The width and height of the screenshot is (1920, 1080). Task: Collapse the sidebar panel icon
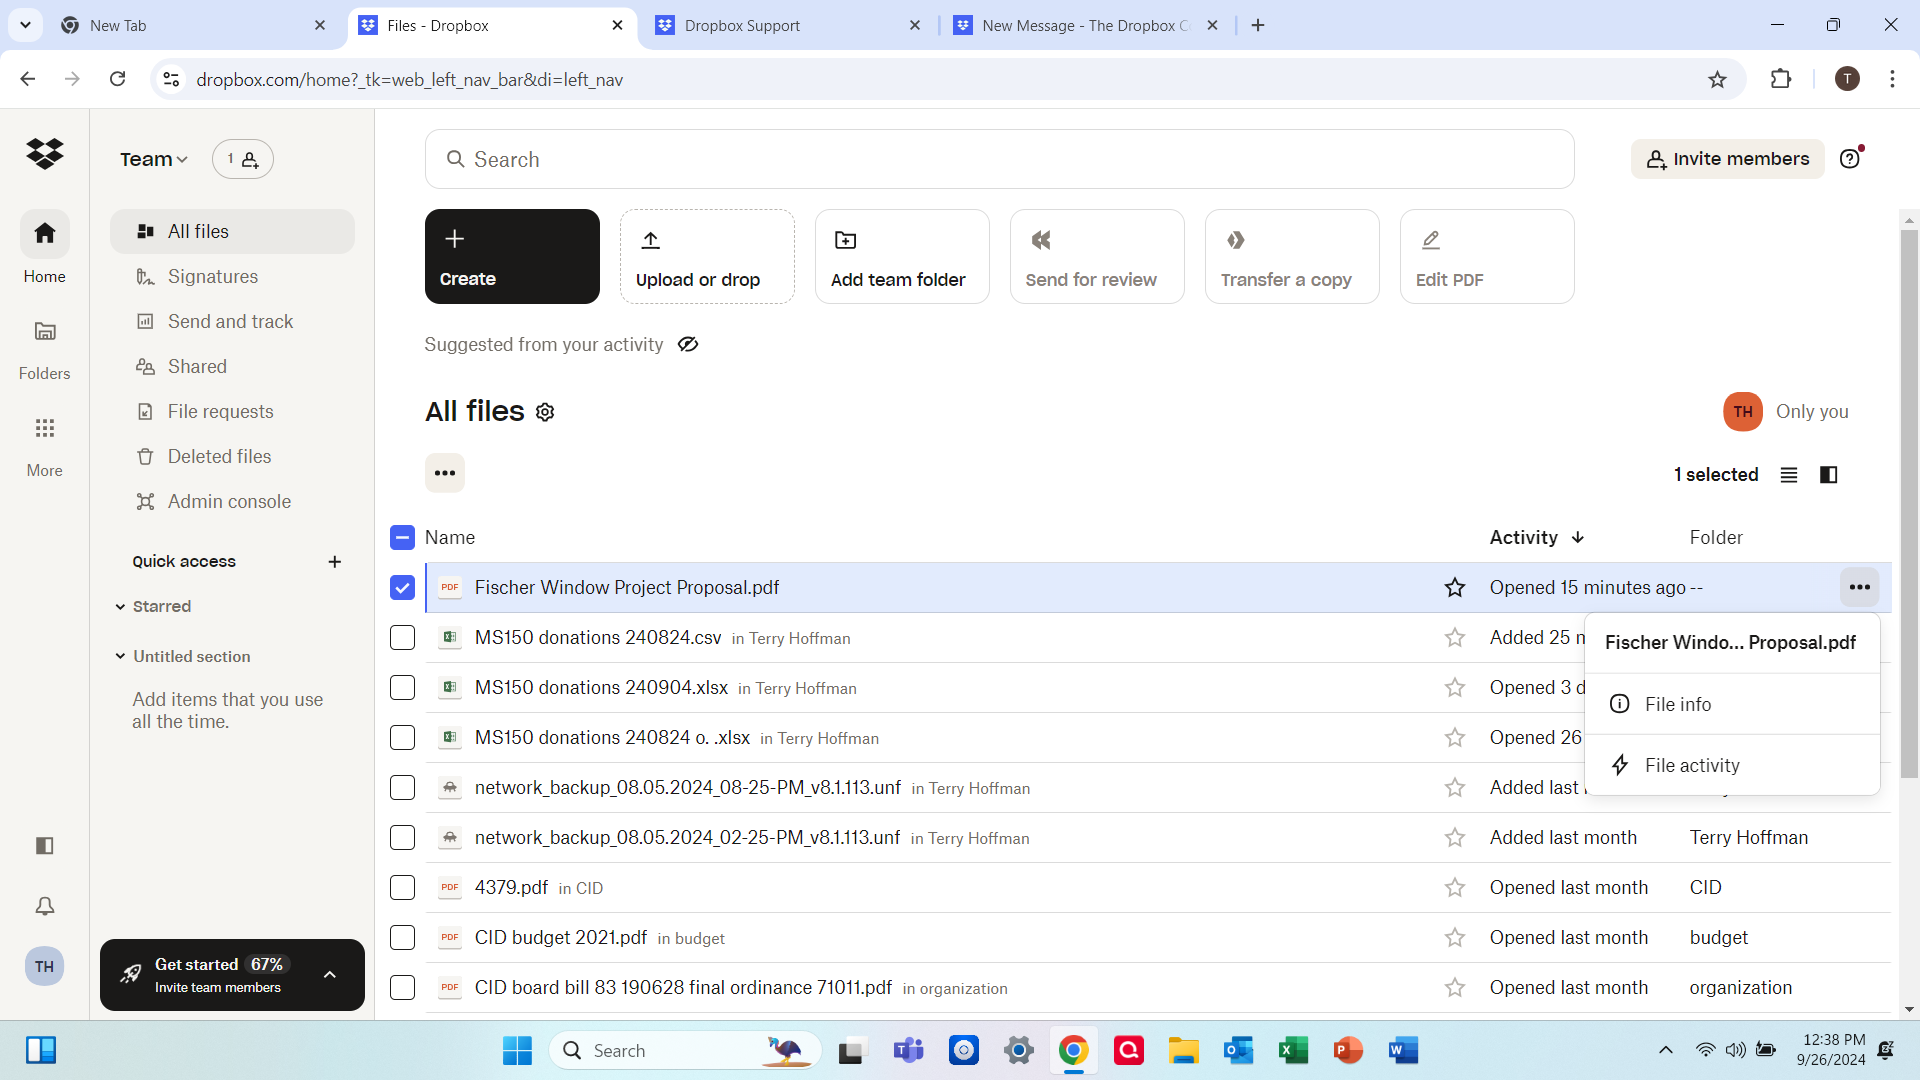[45, 846]
